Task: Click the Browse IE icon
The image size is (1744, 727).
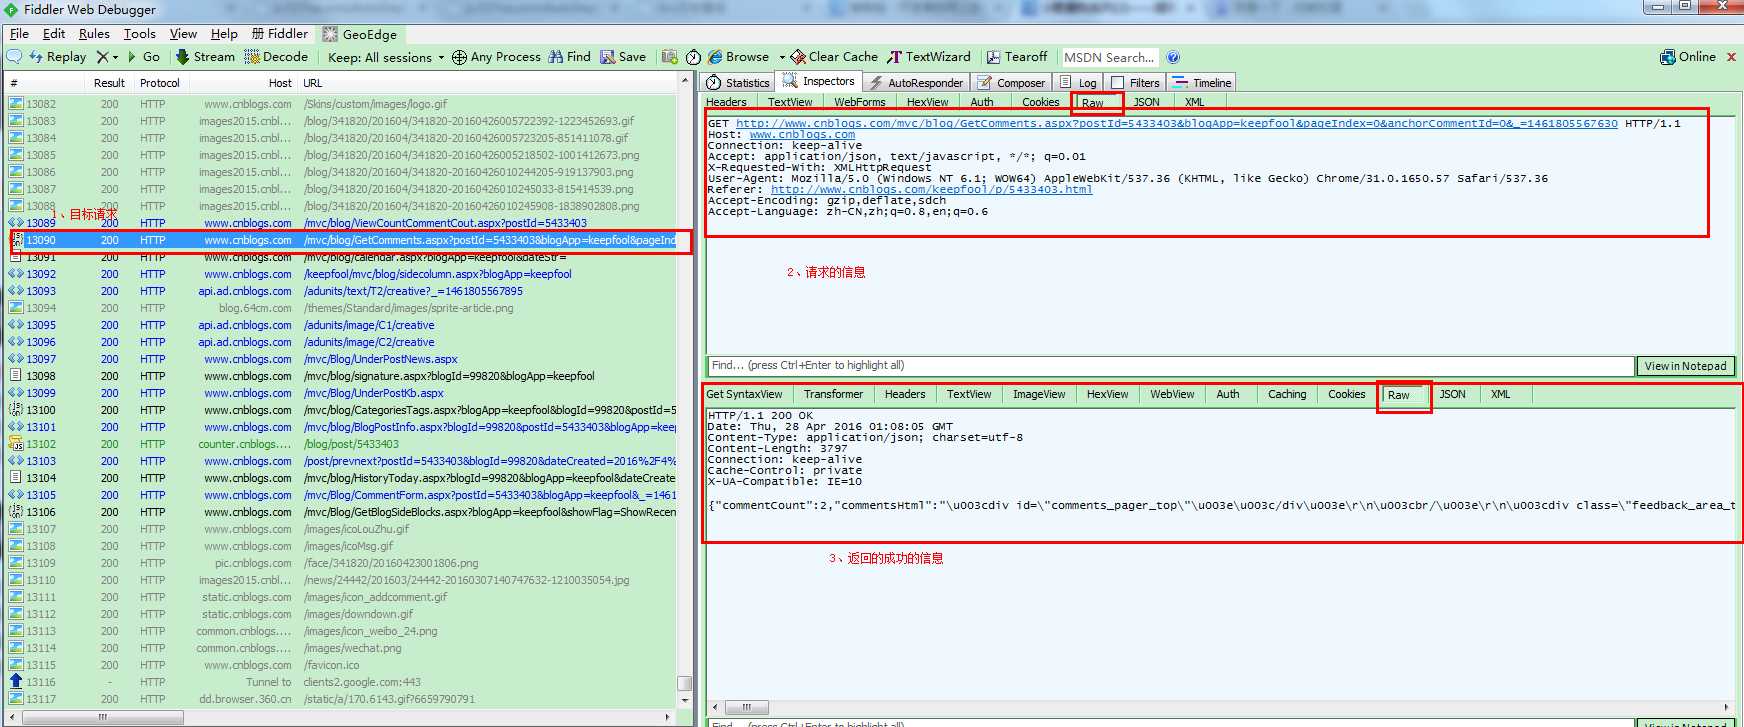Action: pos(716,57)
